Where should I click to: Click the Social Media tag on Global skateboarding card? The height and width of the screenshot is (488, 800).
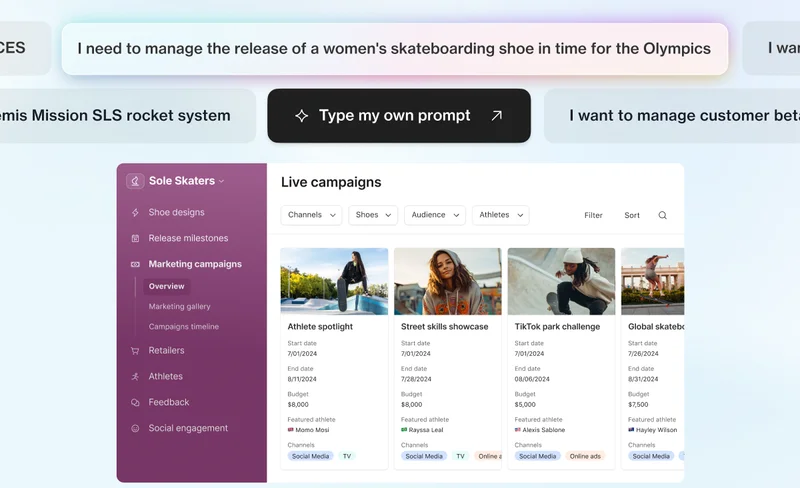pyautogui.click(x=651, y=456)
